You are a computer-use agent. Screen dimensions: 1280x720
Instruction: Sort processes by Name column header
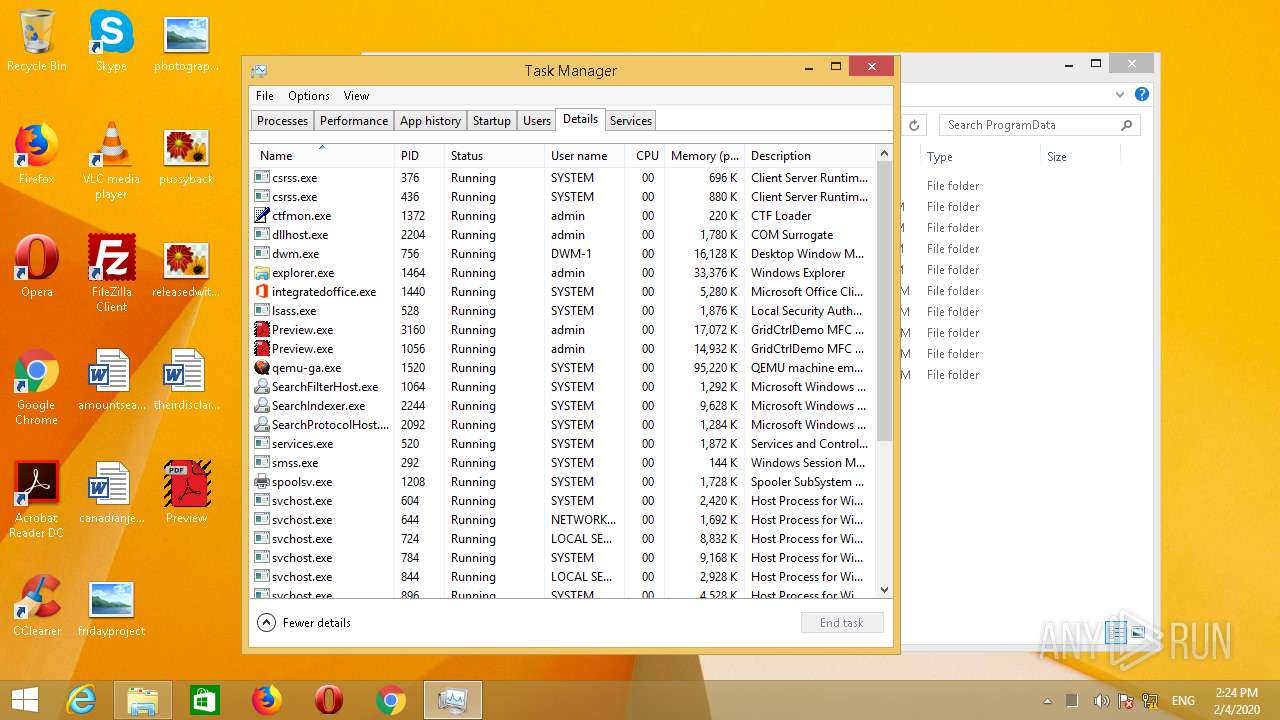click(x=322, y=156)
